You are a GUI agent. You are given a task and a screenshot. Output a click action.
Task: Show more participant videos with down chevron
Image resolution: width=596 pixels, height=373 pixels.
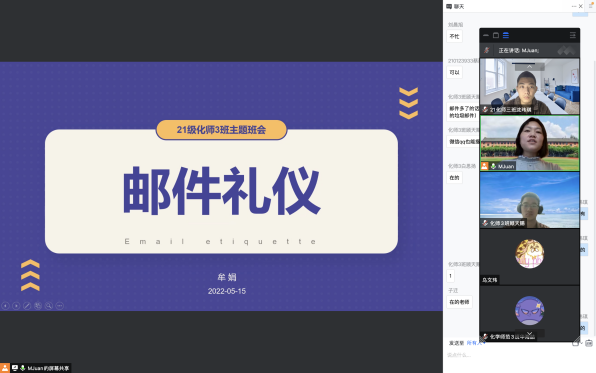[529, 333]
